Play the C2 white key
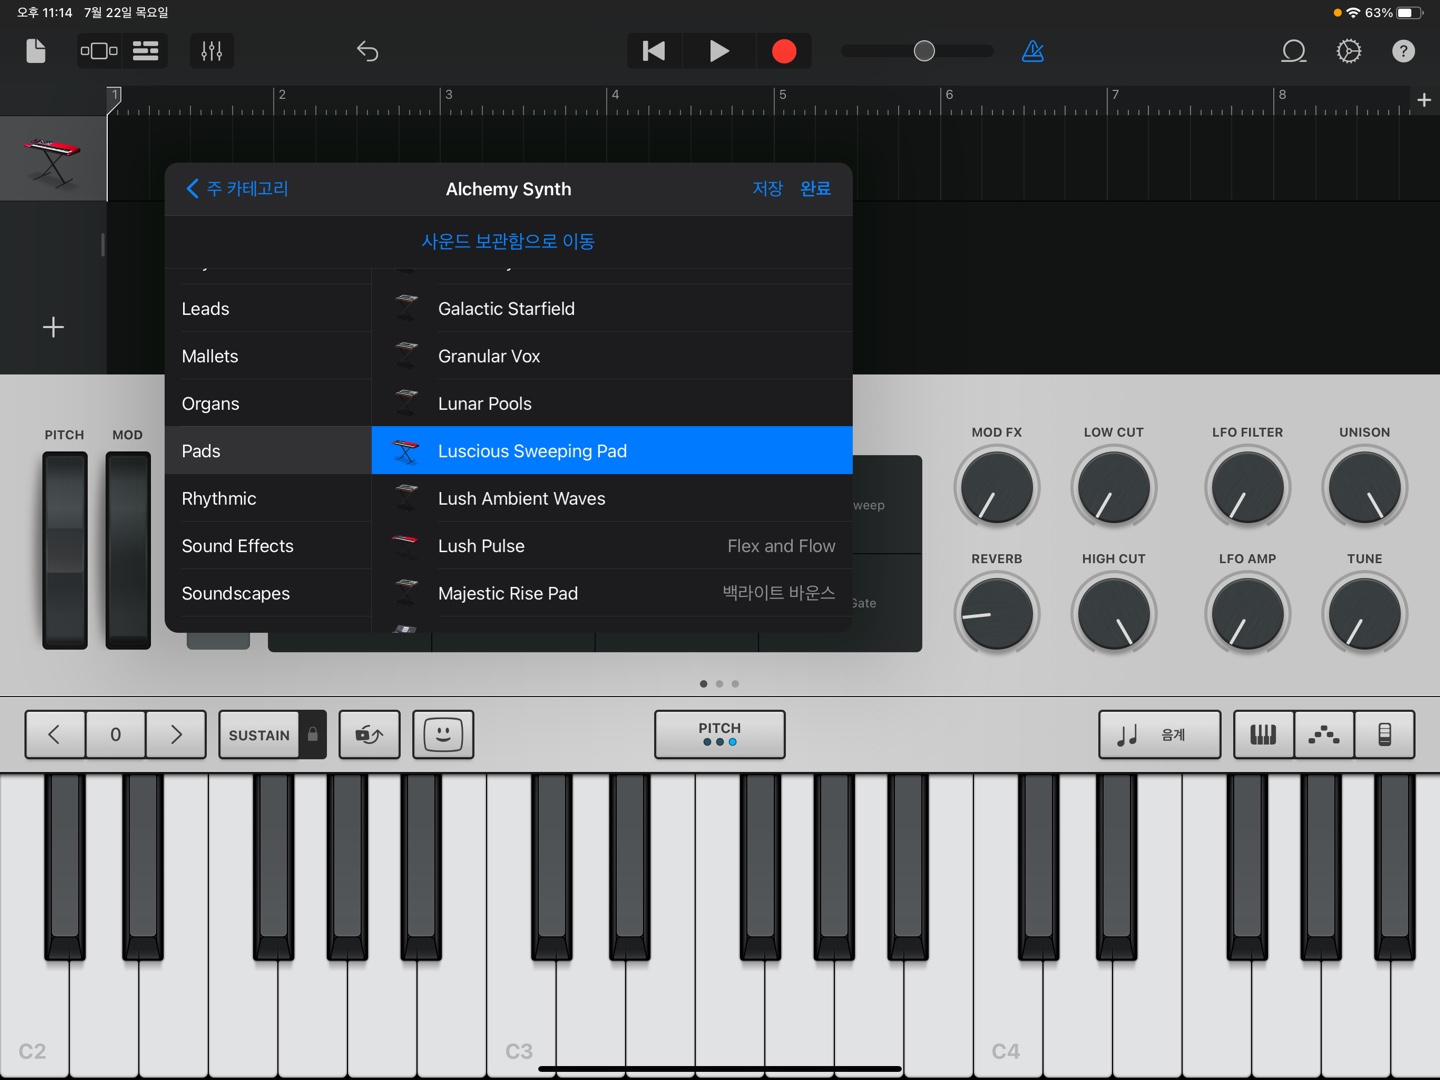This screenshot has height=1080, width=1440. (34, 1010)
